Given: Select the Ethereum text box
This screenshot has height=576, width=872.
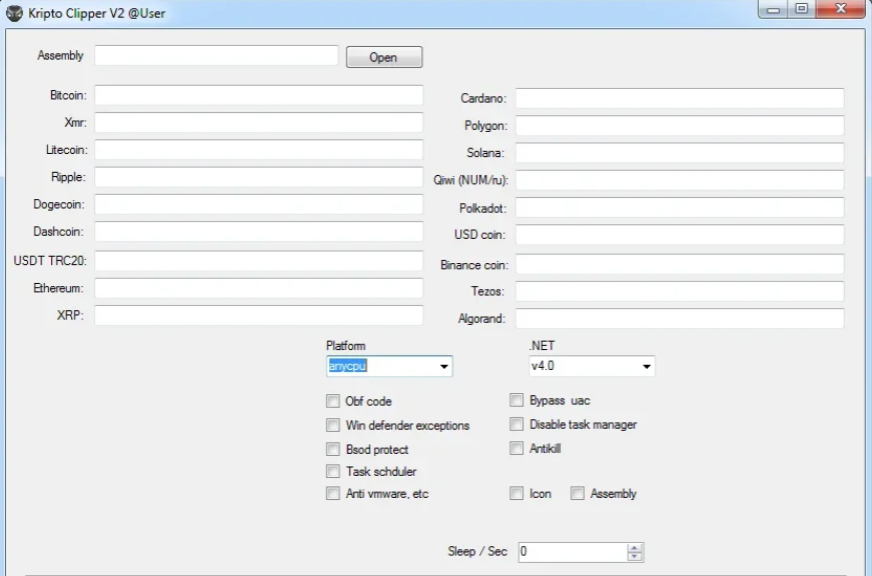Looking at the screenshot, I should 258,288.
